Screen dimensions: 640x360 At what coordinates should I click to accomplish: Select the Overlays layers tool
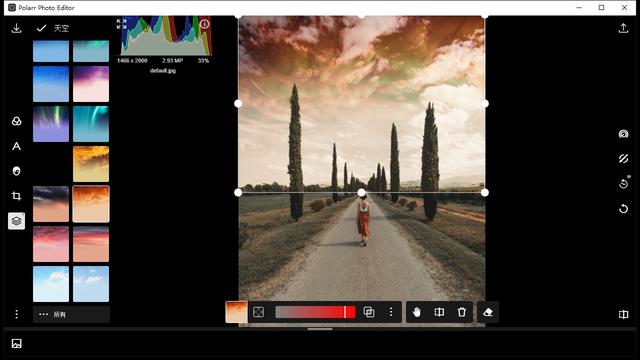[x=16, y=221]
